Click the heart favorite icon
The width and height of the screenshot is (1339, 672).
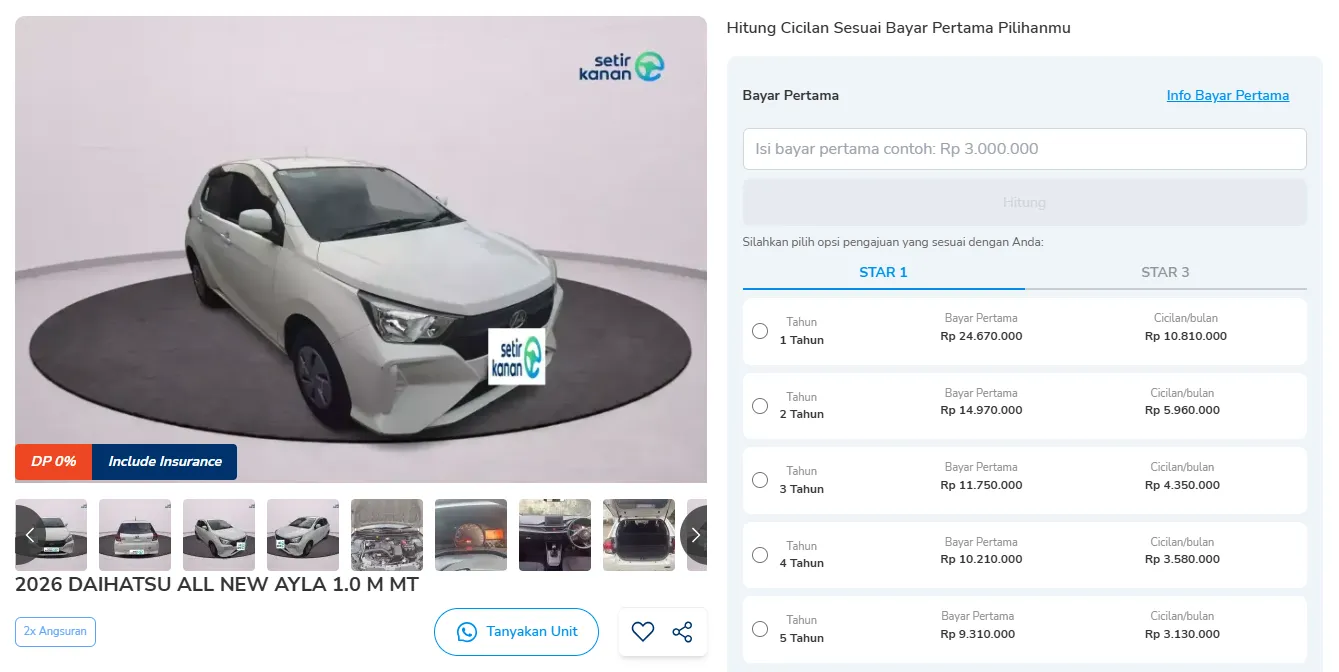[x=643, y=632]
